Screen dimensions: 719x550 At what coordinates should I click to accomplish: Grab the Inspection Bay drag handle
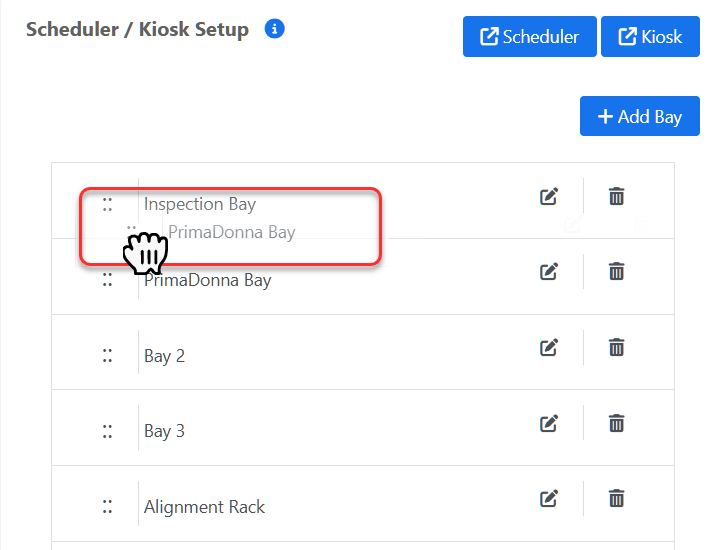(x=107, y=204)
